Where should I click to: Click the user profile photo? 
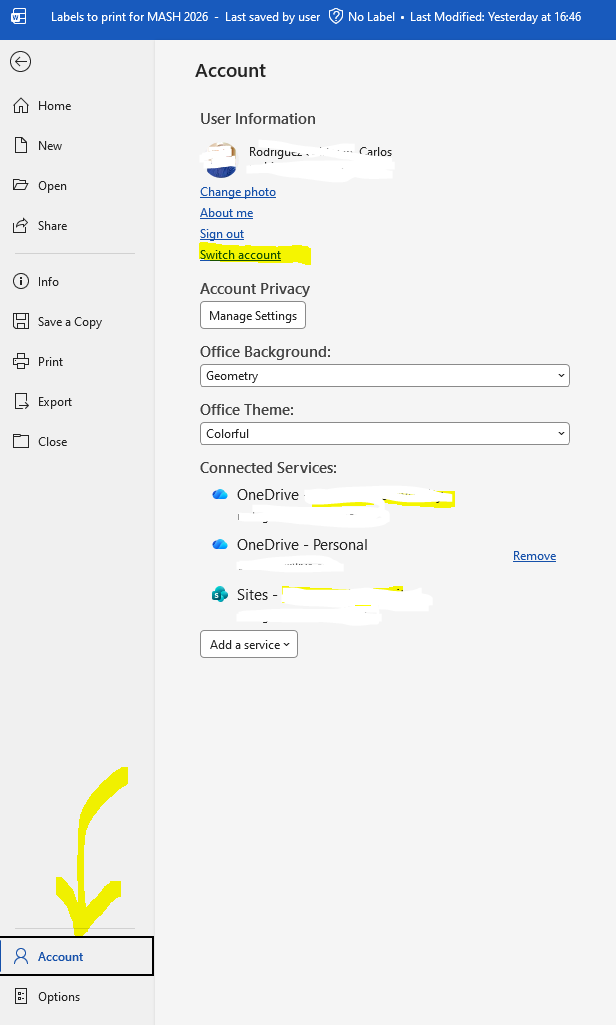tap(220, 160)
